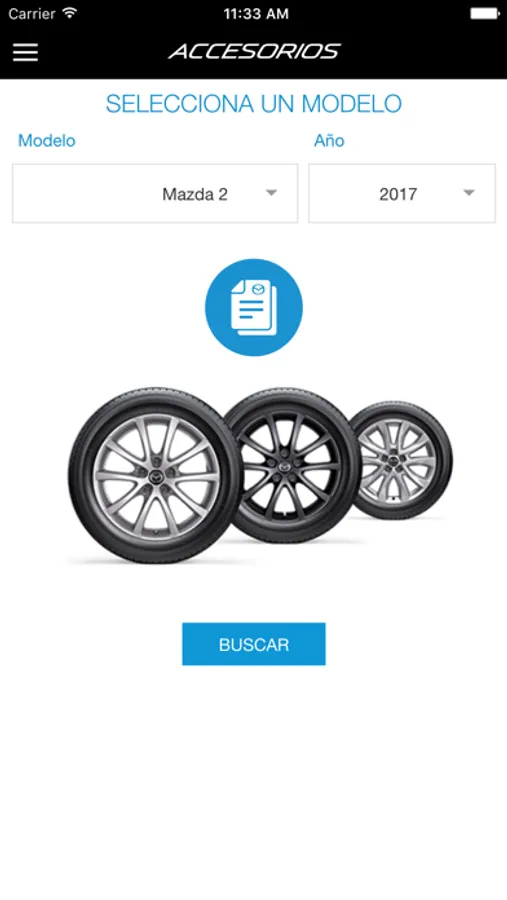Screen dimensions: 507x900
Task: Tap the blue document catalog icon
Action: 254,307
